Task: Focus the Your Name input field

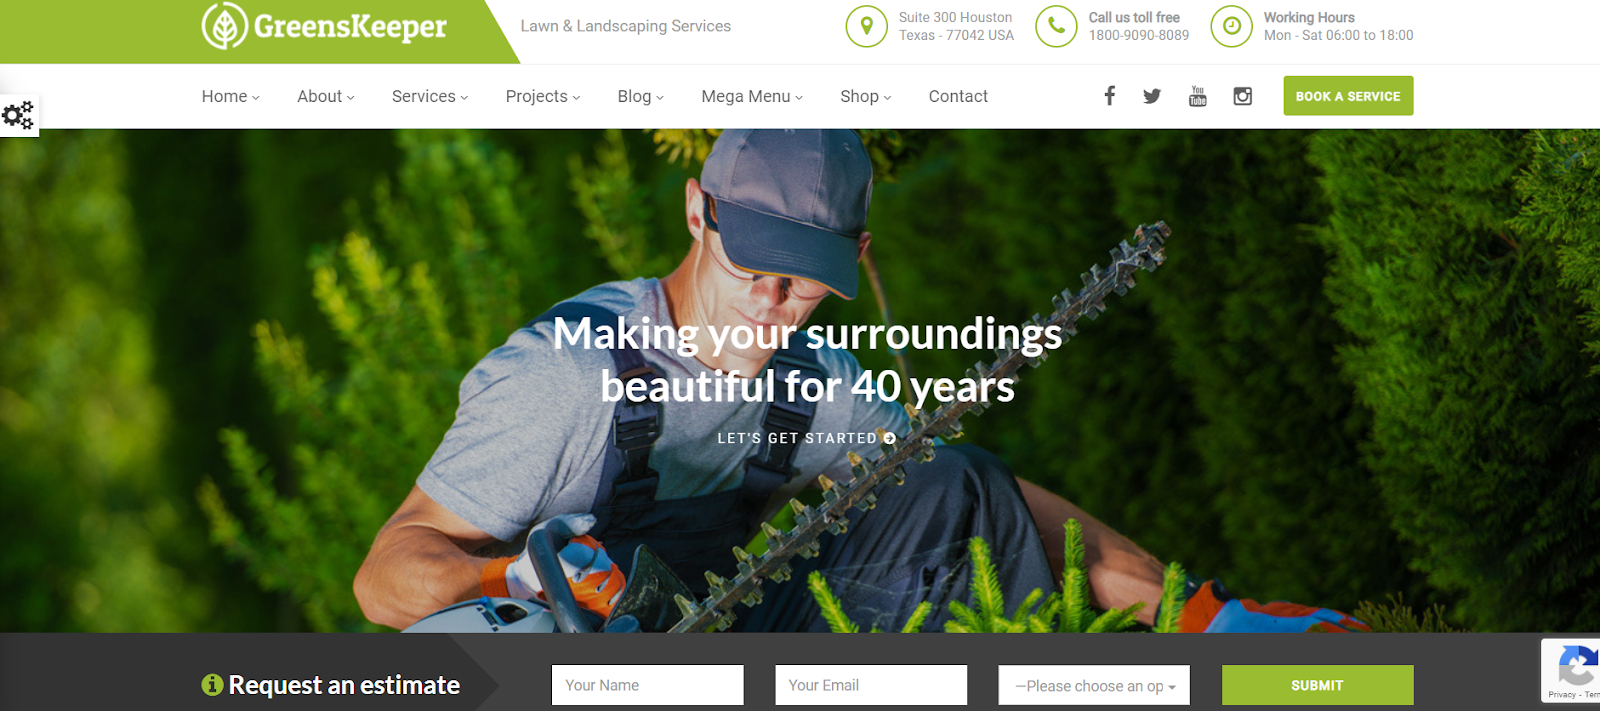Action: point(648,685)
